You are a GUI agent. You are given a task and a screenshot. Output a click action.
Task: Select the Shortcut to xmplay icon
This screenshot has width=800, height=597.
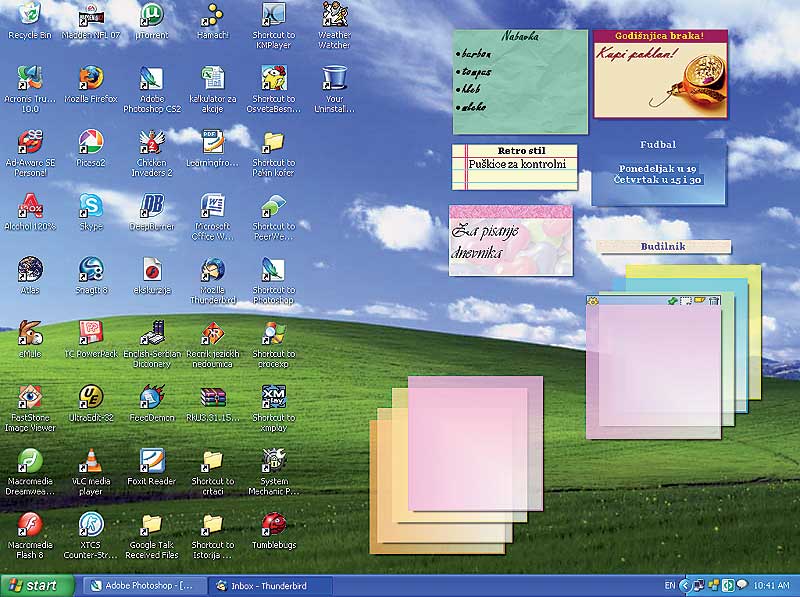click(x=274, y=396)
